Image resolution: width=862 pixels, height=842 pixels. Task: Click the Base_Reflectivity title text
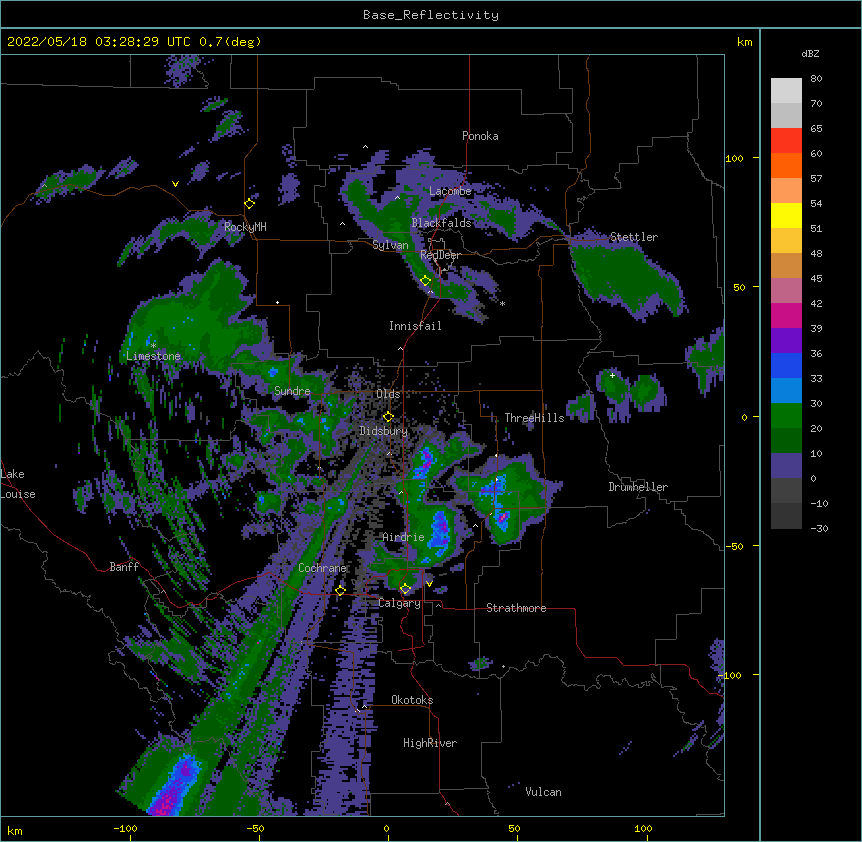[x=431, y=15]
